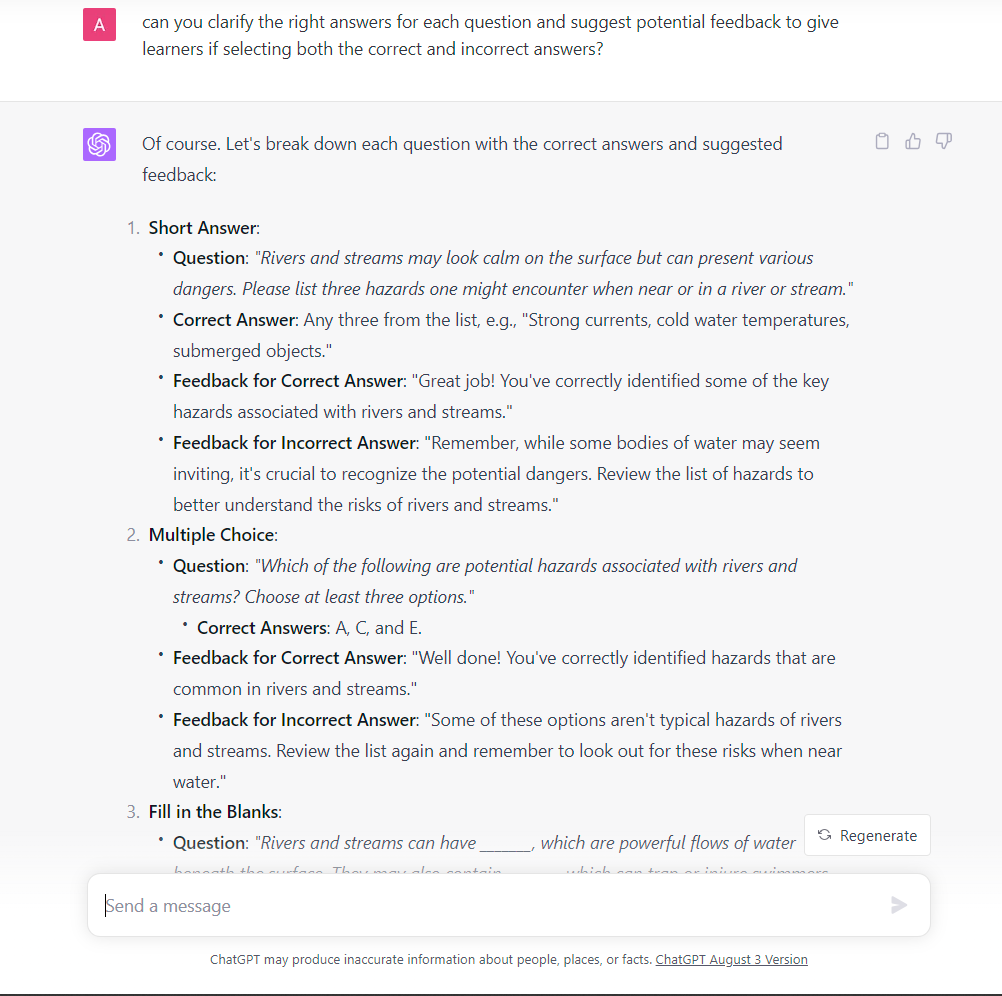
Task: Open the ChatGPT August 3 Version link
Action: 731,959
